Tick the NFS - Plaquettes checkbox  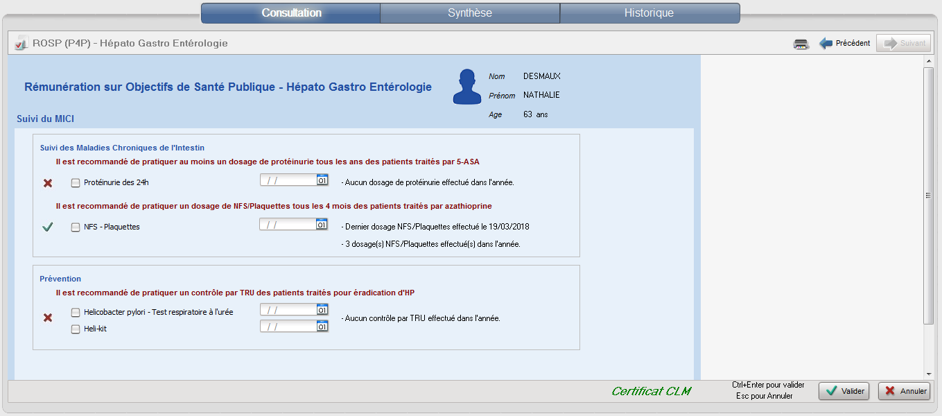pyautogui.click(x=76, y=227)
